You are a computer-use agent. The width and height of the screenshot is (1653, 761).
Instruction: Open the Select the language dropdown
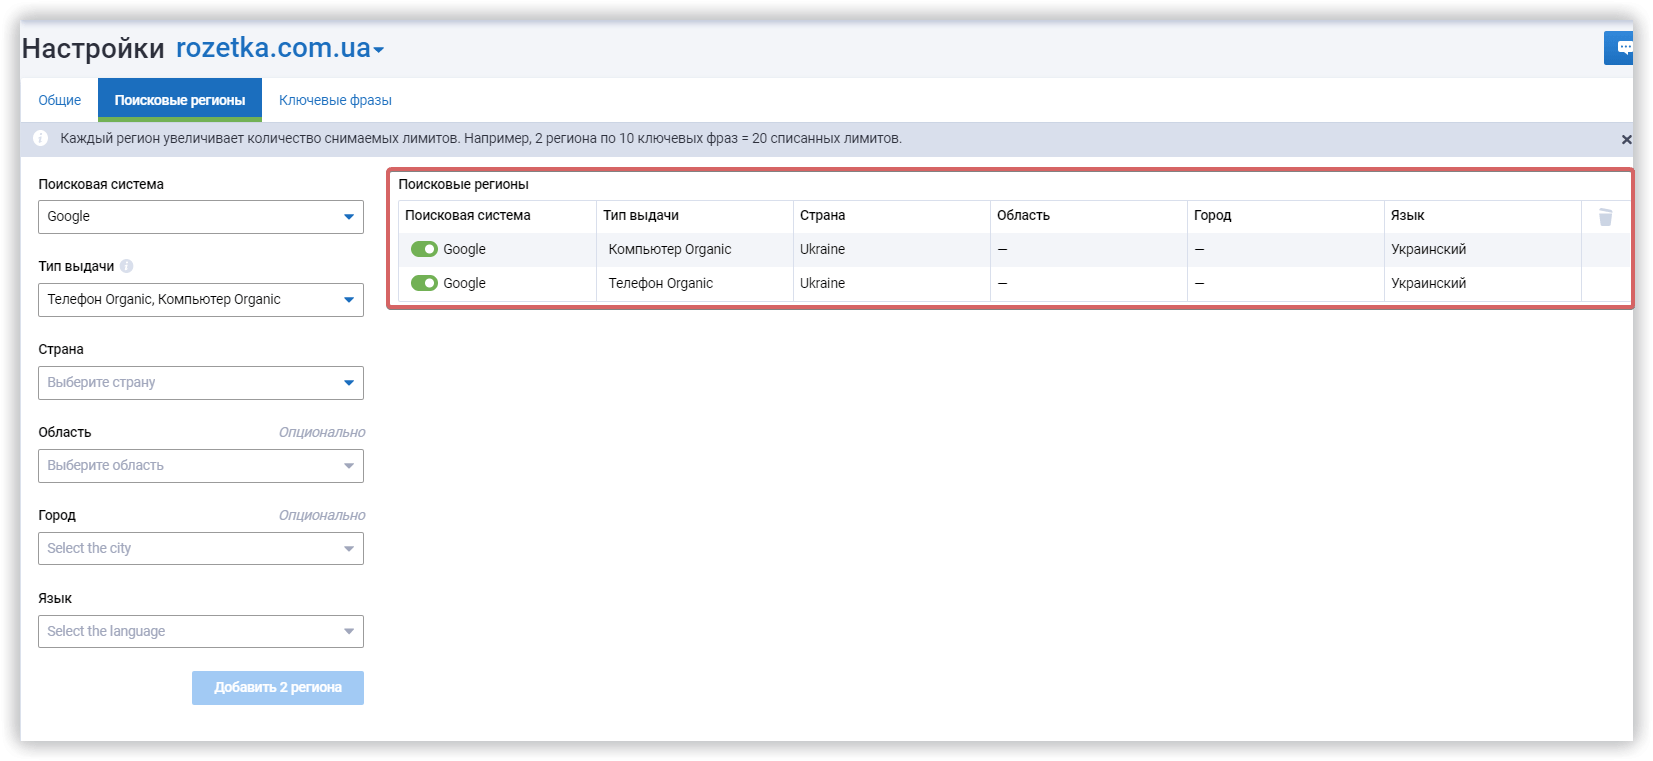200,632
